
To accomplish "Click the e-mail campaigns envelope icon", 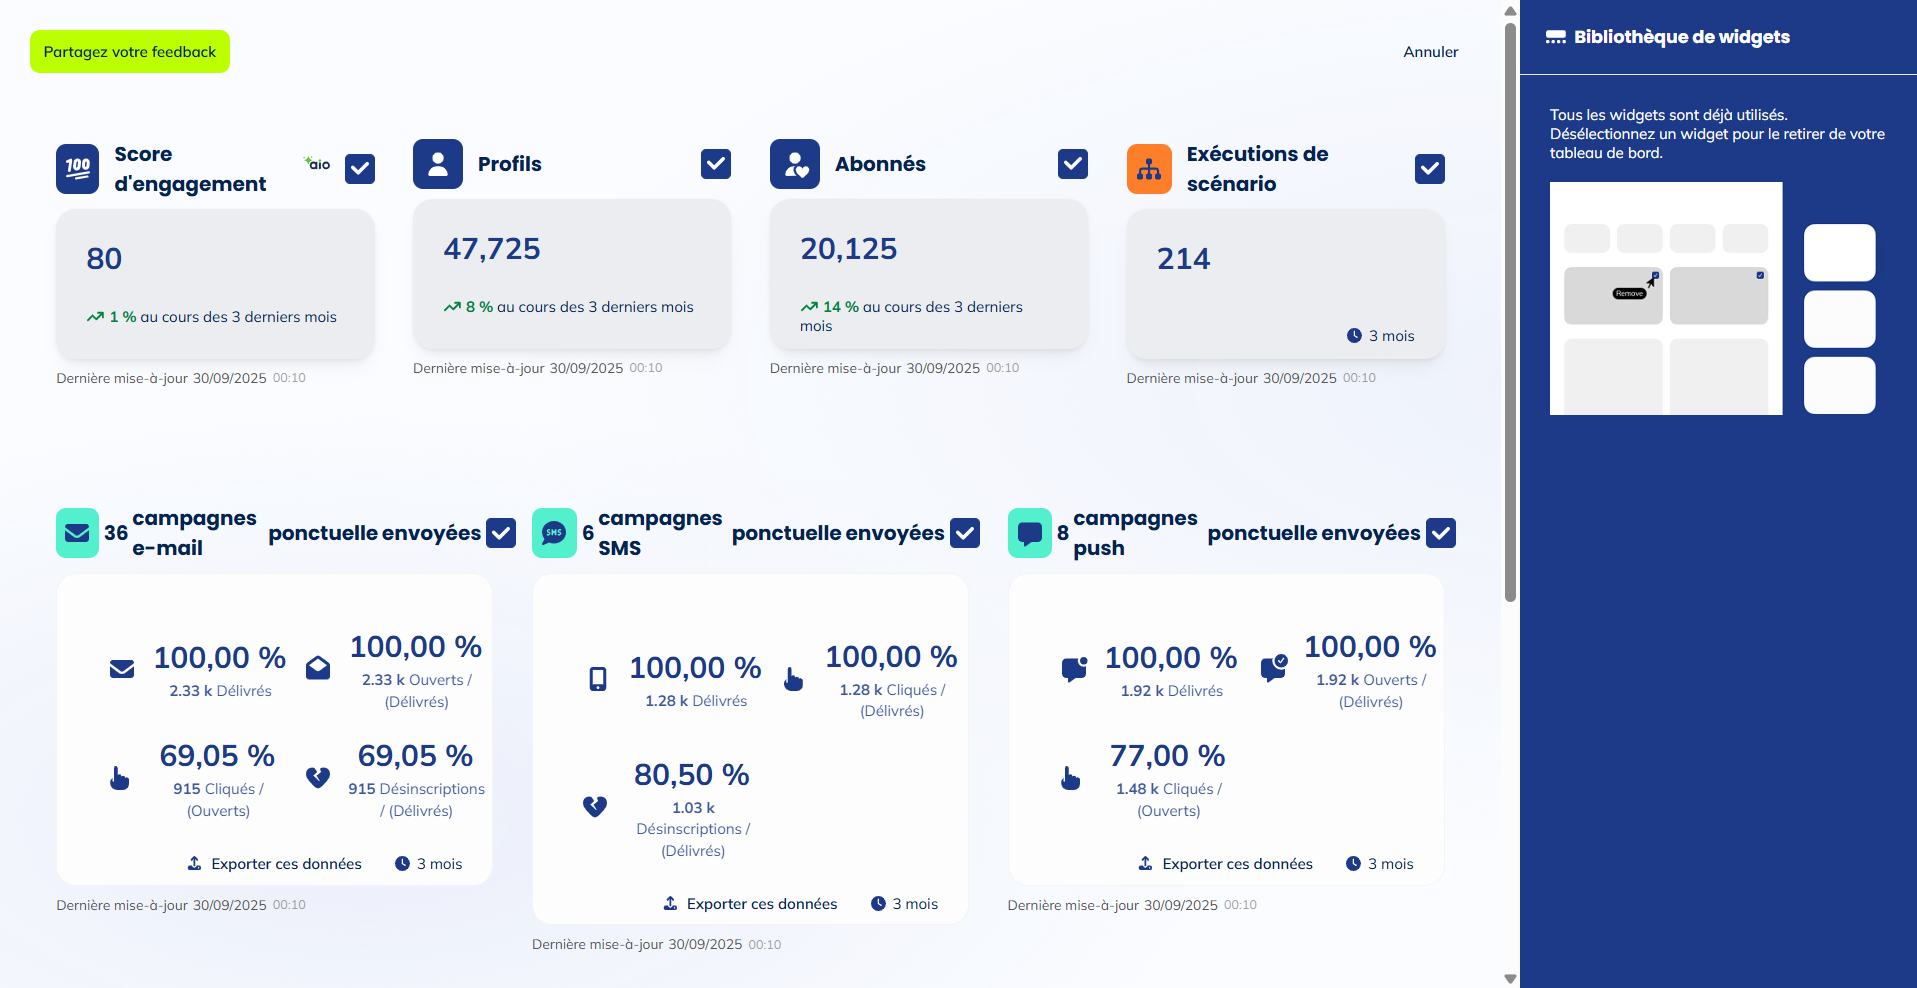I will [77, 533].
